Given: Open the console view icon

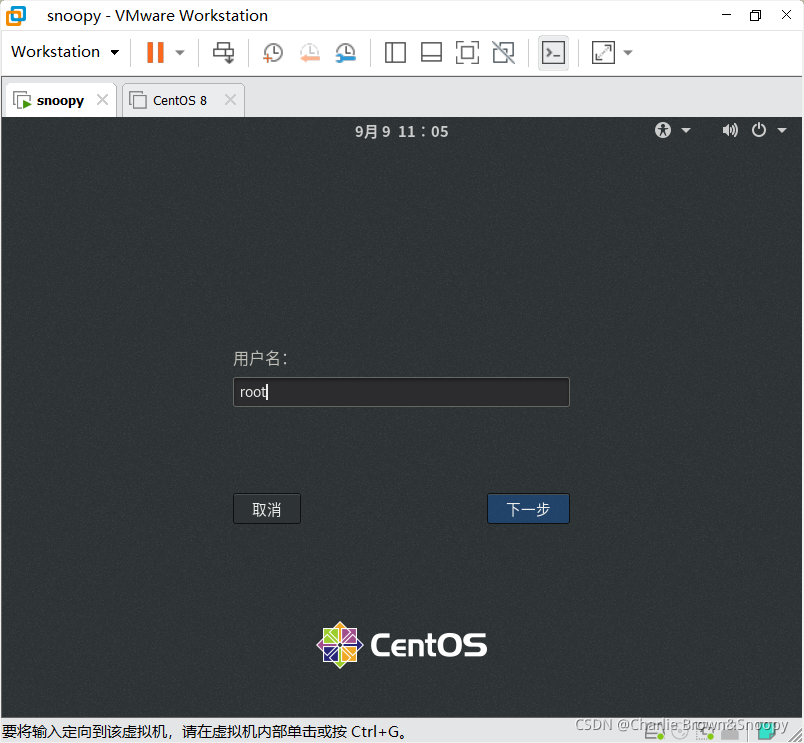Looking at the screenshot, I should point(553,53).
